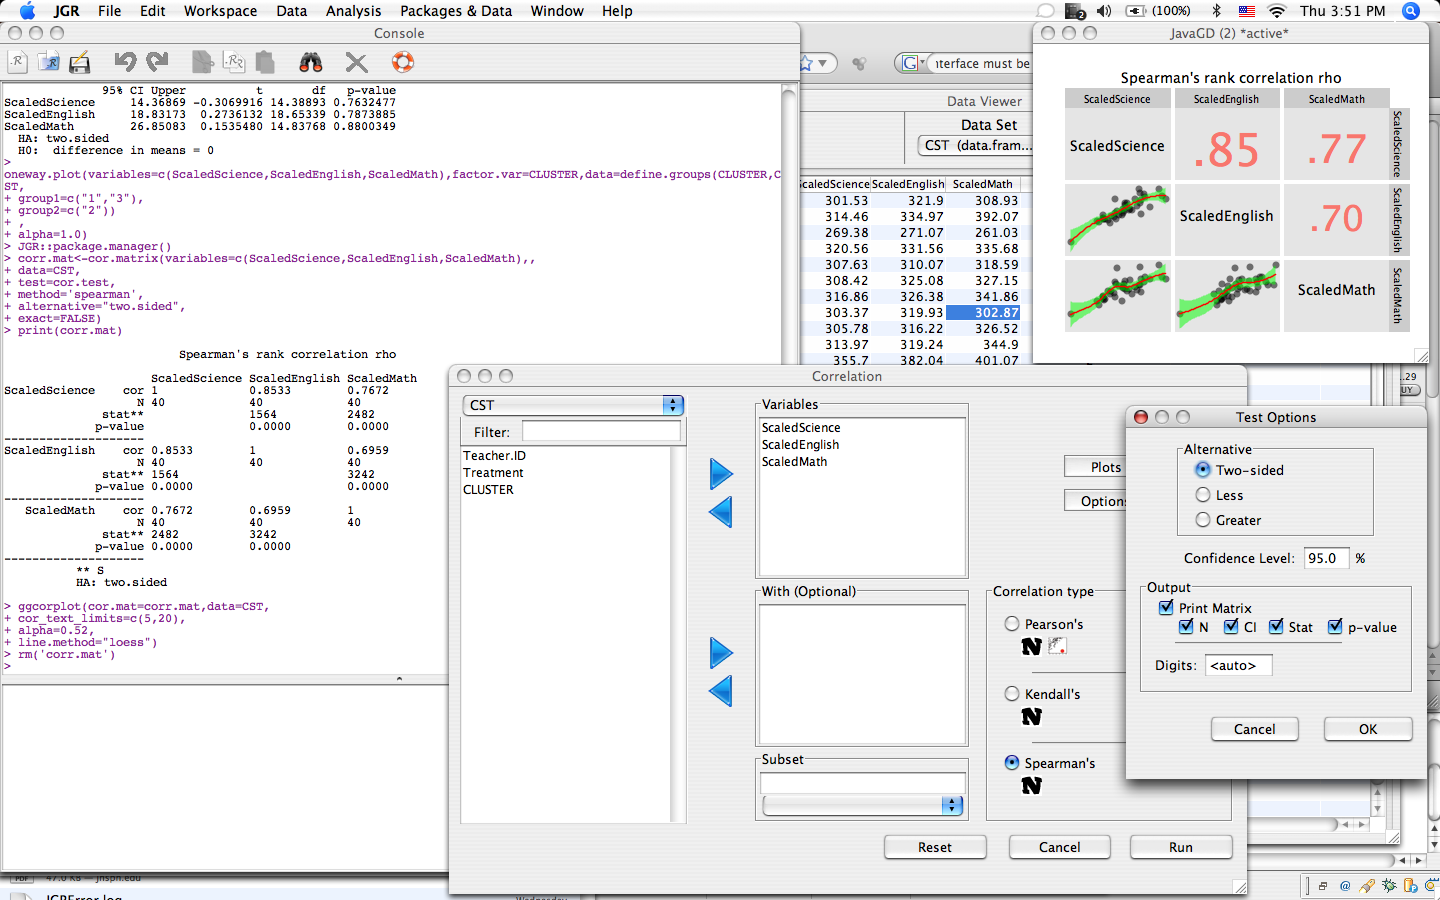This screenshot has height=900, width=1440.
Task: Click the Filter text field
Action: [601, 431]
